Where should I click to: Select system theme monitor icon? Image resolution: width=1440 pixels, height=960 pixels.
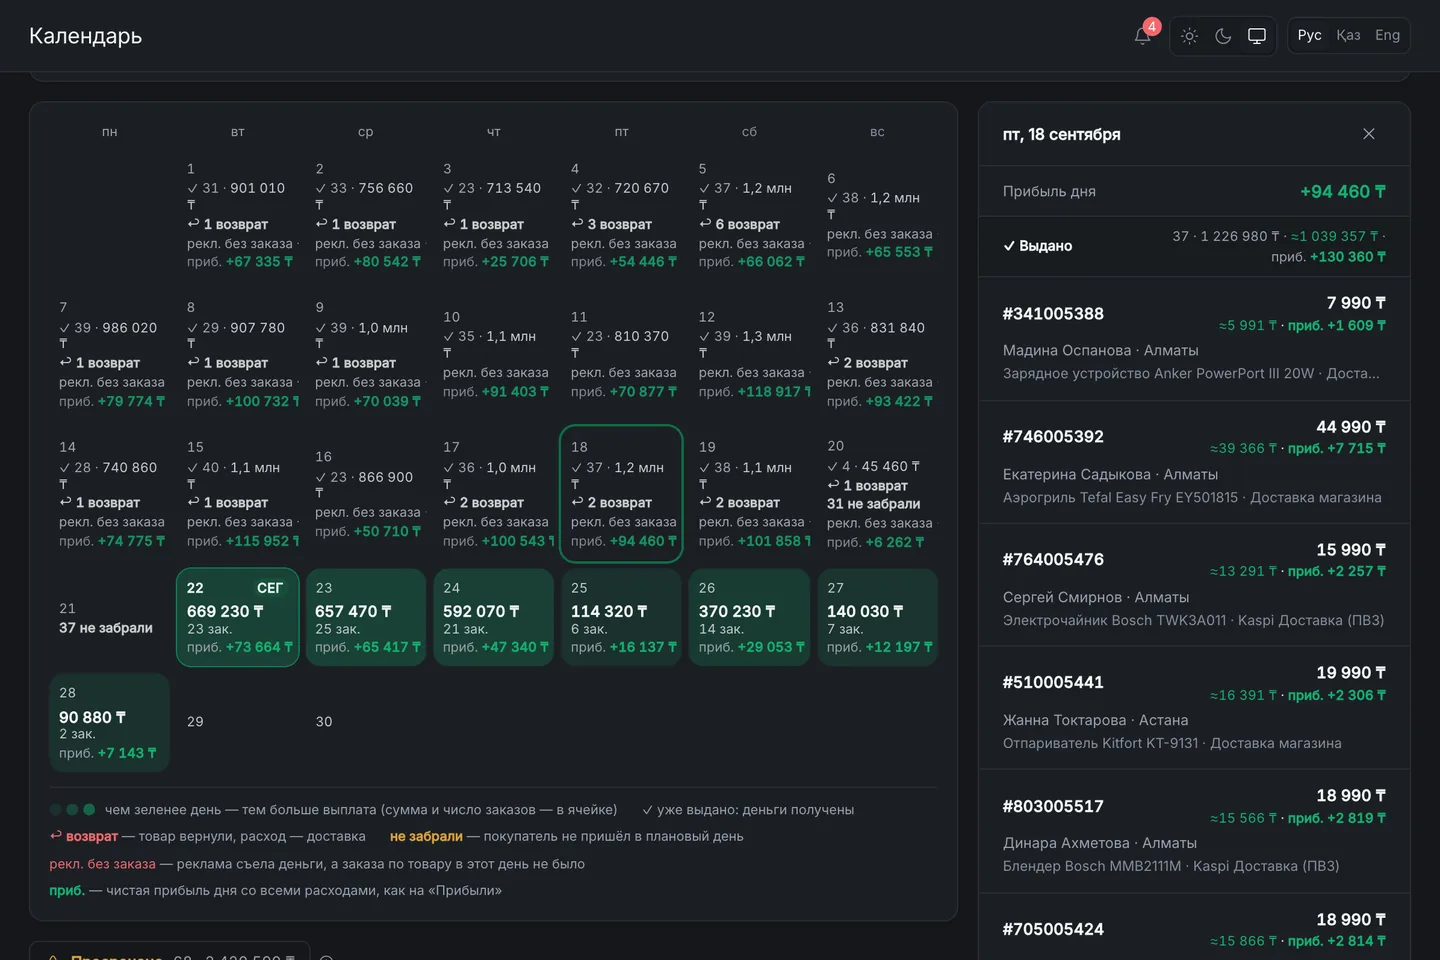pyautogui.click(x=1257, y=36)
